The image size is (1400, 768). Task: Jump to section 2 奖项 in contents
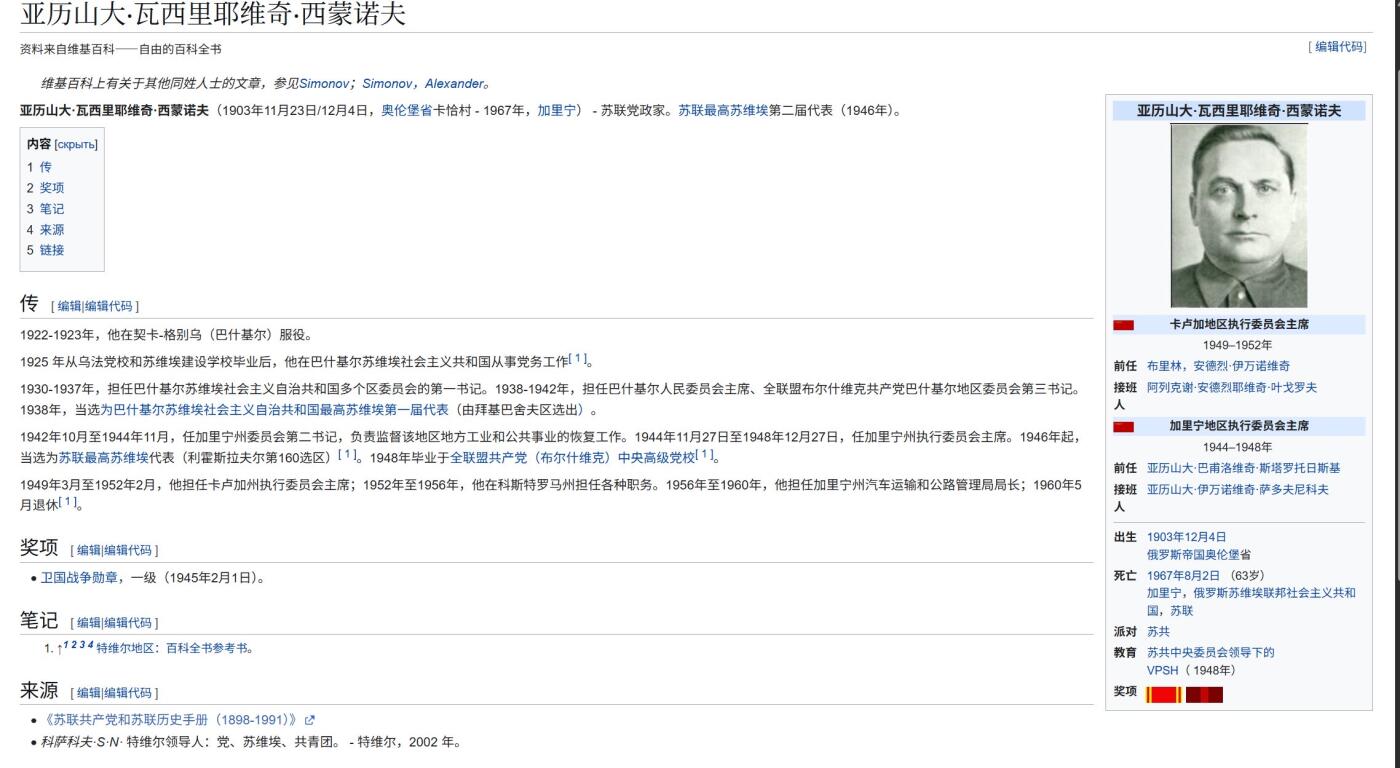pyautogui.click(x=46, y=188)
